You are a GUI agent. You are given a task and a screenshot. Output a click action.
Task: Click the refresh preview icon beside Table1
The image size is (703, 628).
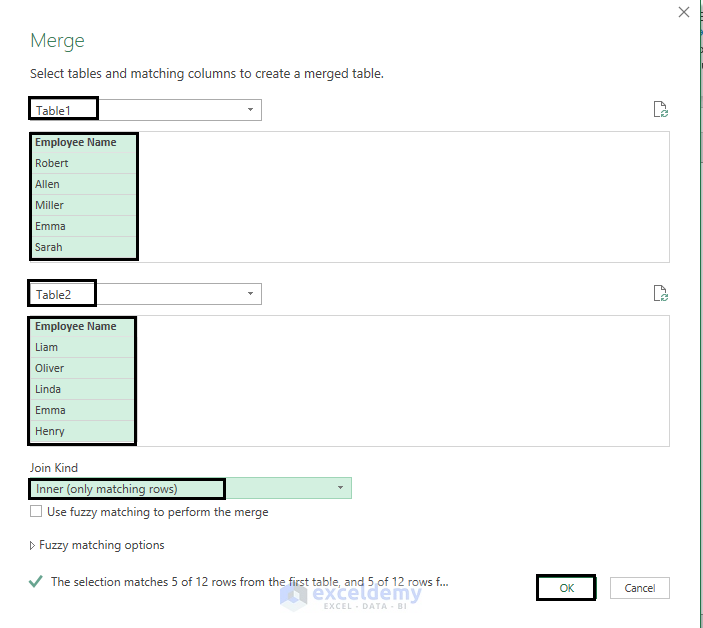pos(660,110)
